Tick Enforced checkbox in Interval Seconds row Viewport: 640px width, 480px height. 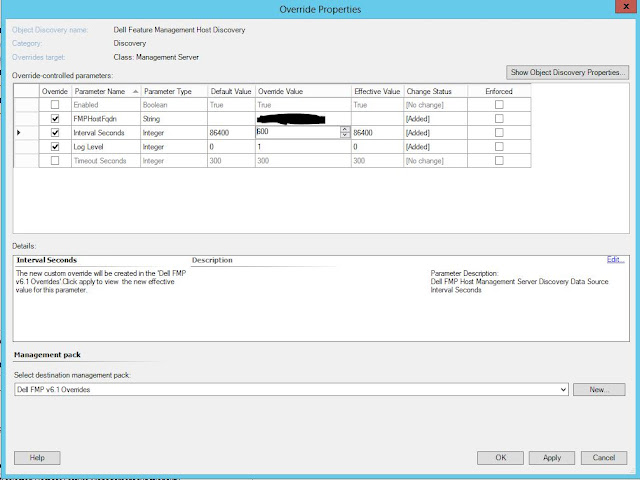tap(499, 133)
